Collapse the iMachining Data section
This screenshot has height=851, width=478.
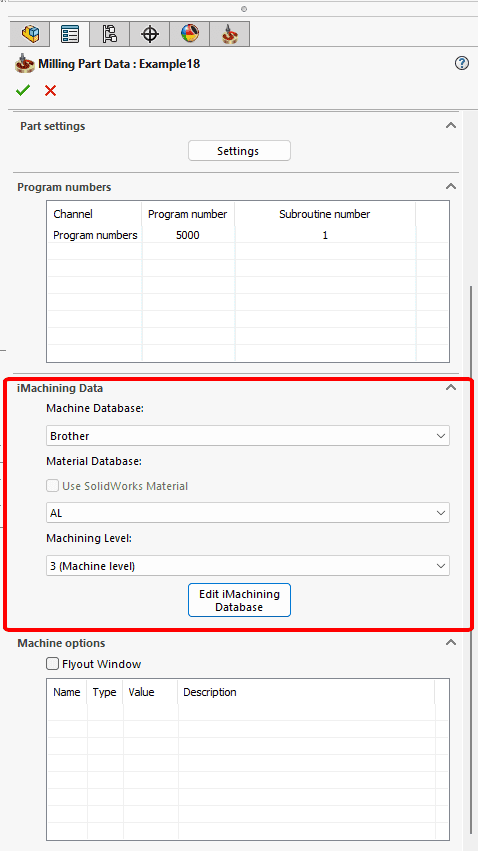tap(450, 388)
